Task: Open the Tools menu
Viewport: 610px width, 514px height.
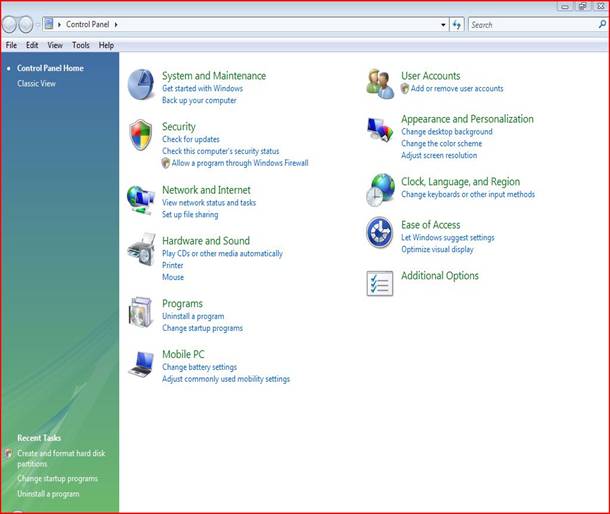Action: [x=81, y=45]
